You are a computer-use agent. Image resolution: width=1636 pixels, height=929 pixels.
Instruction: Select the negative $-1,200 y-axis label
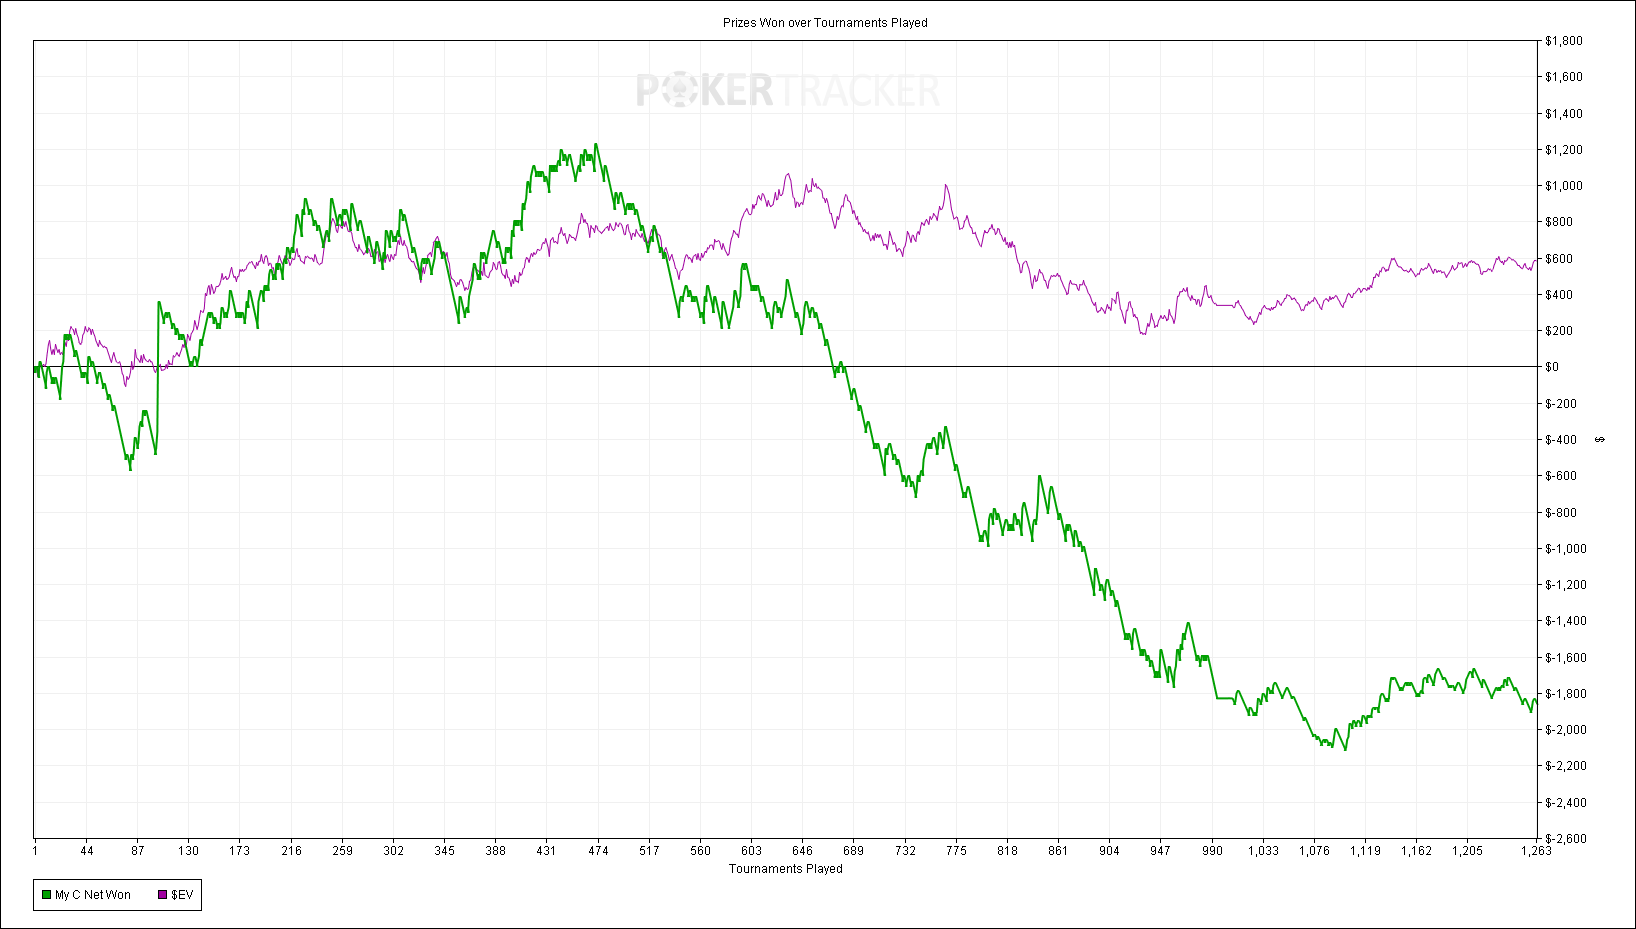(x=1566, y=585)
